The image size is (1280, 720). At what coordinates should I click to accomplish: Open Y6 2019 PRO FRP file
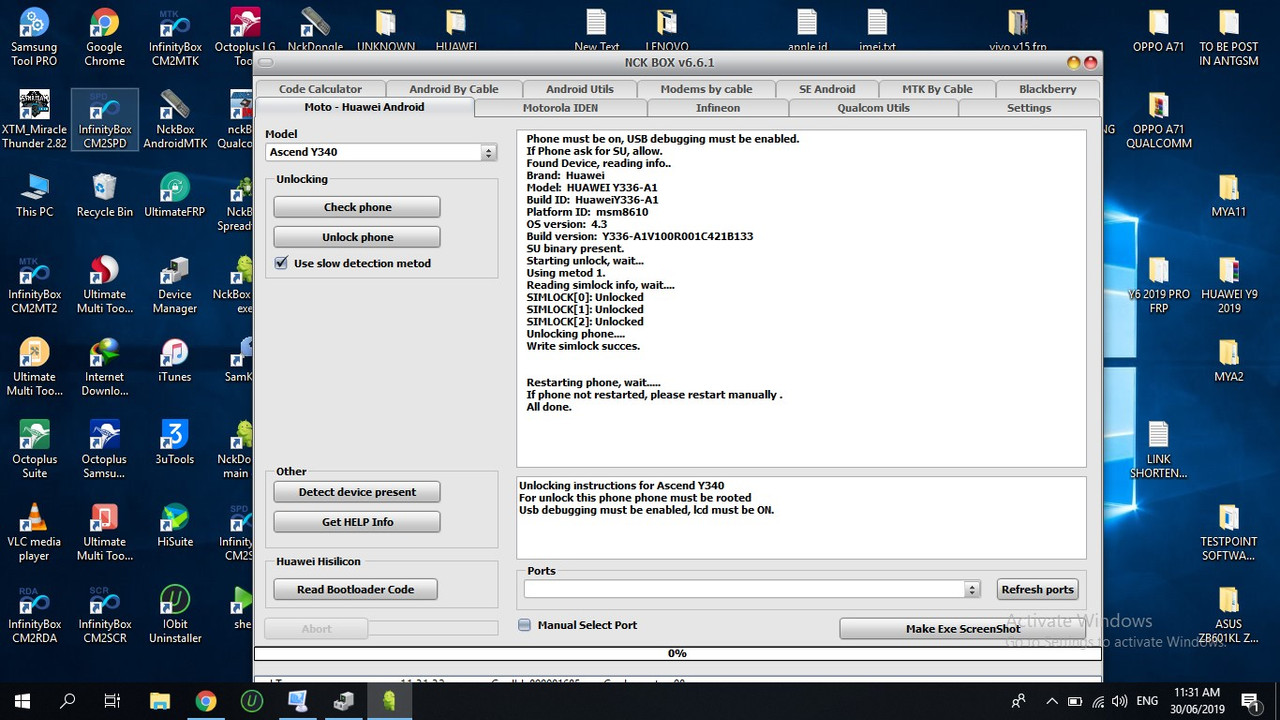click(1159, 285)
